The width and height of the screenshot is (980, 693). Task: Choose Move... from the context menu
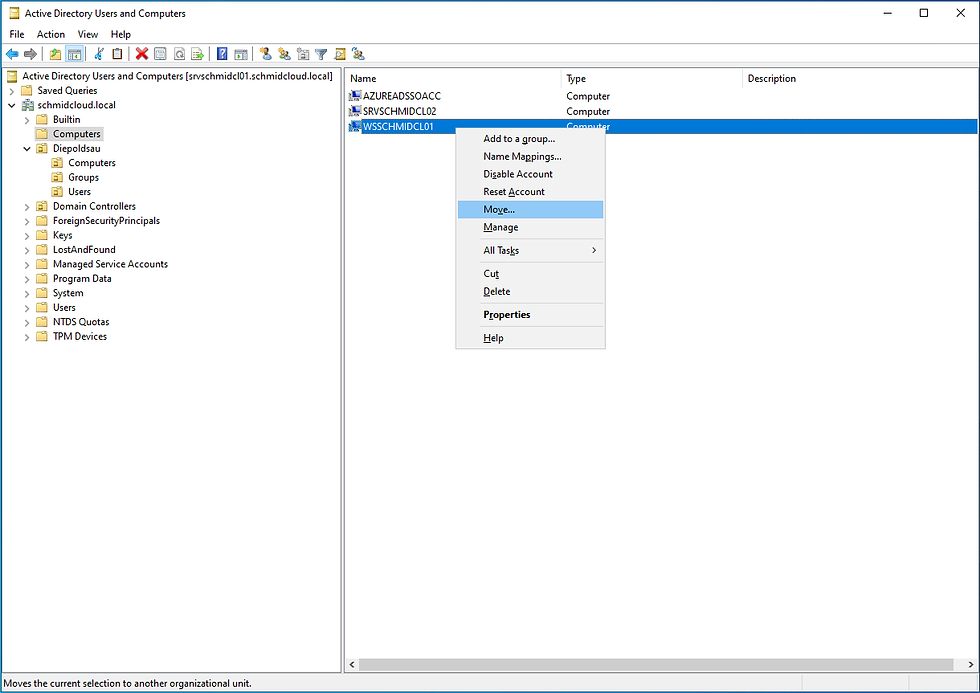click(x=531, y=210)
